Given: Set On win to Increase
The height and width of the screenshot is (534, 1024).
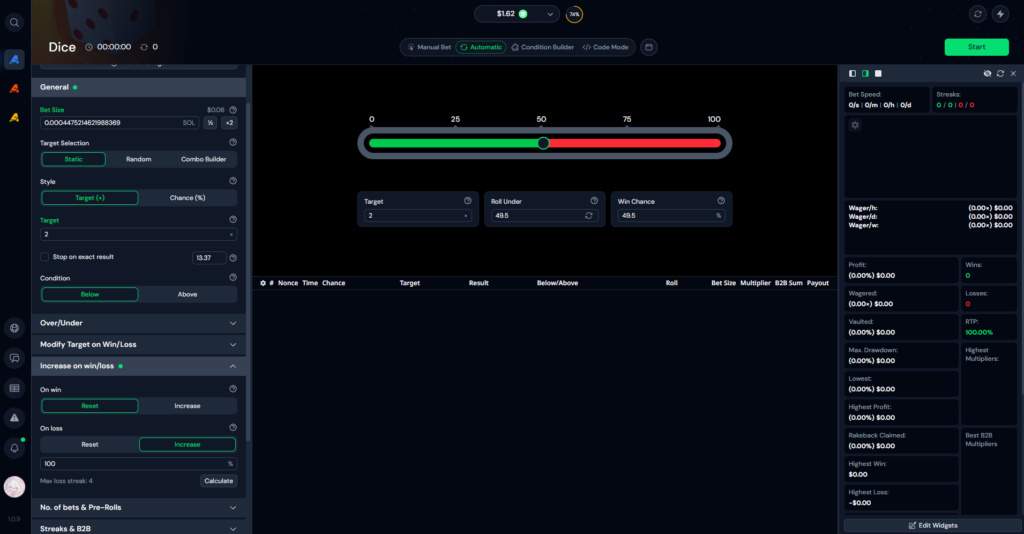Looking at the screenshot, I should (187, 406).
